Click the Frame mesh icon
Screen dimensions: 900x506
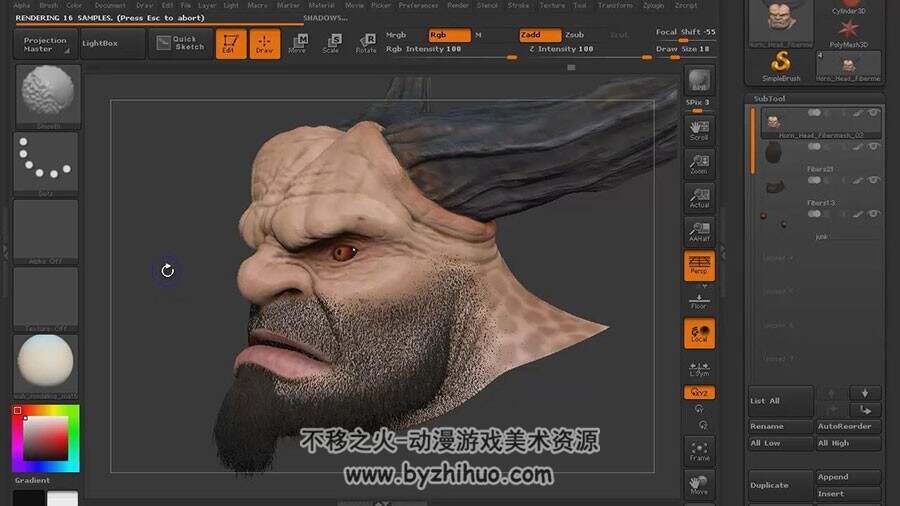tap(699, 451)
